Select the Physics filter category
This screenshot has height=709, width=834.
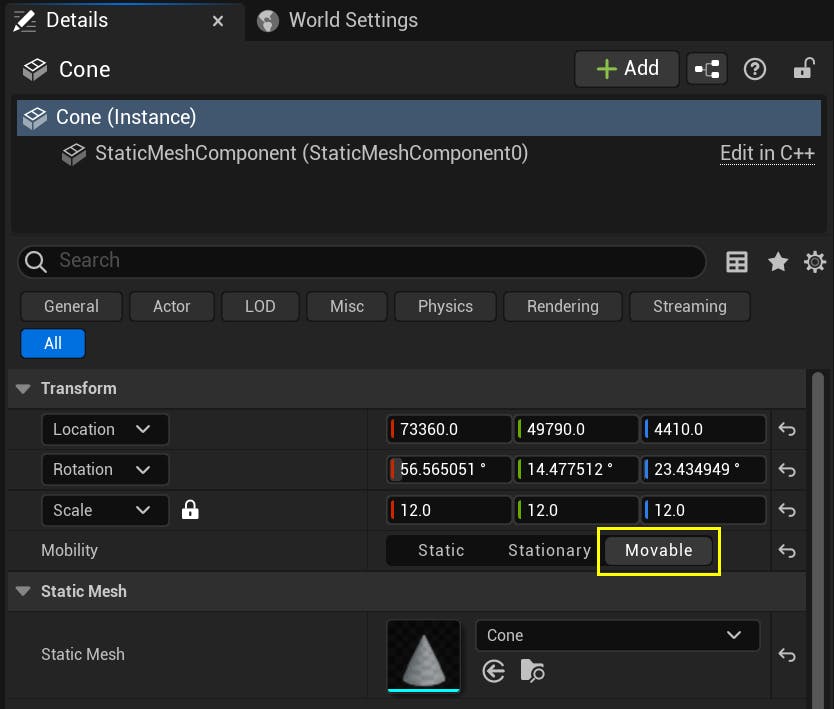point(444,307)
